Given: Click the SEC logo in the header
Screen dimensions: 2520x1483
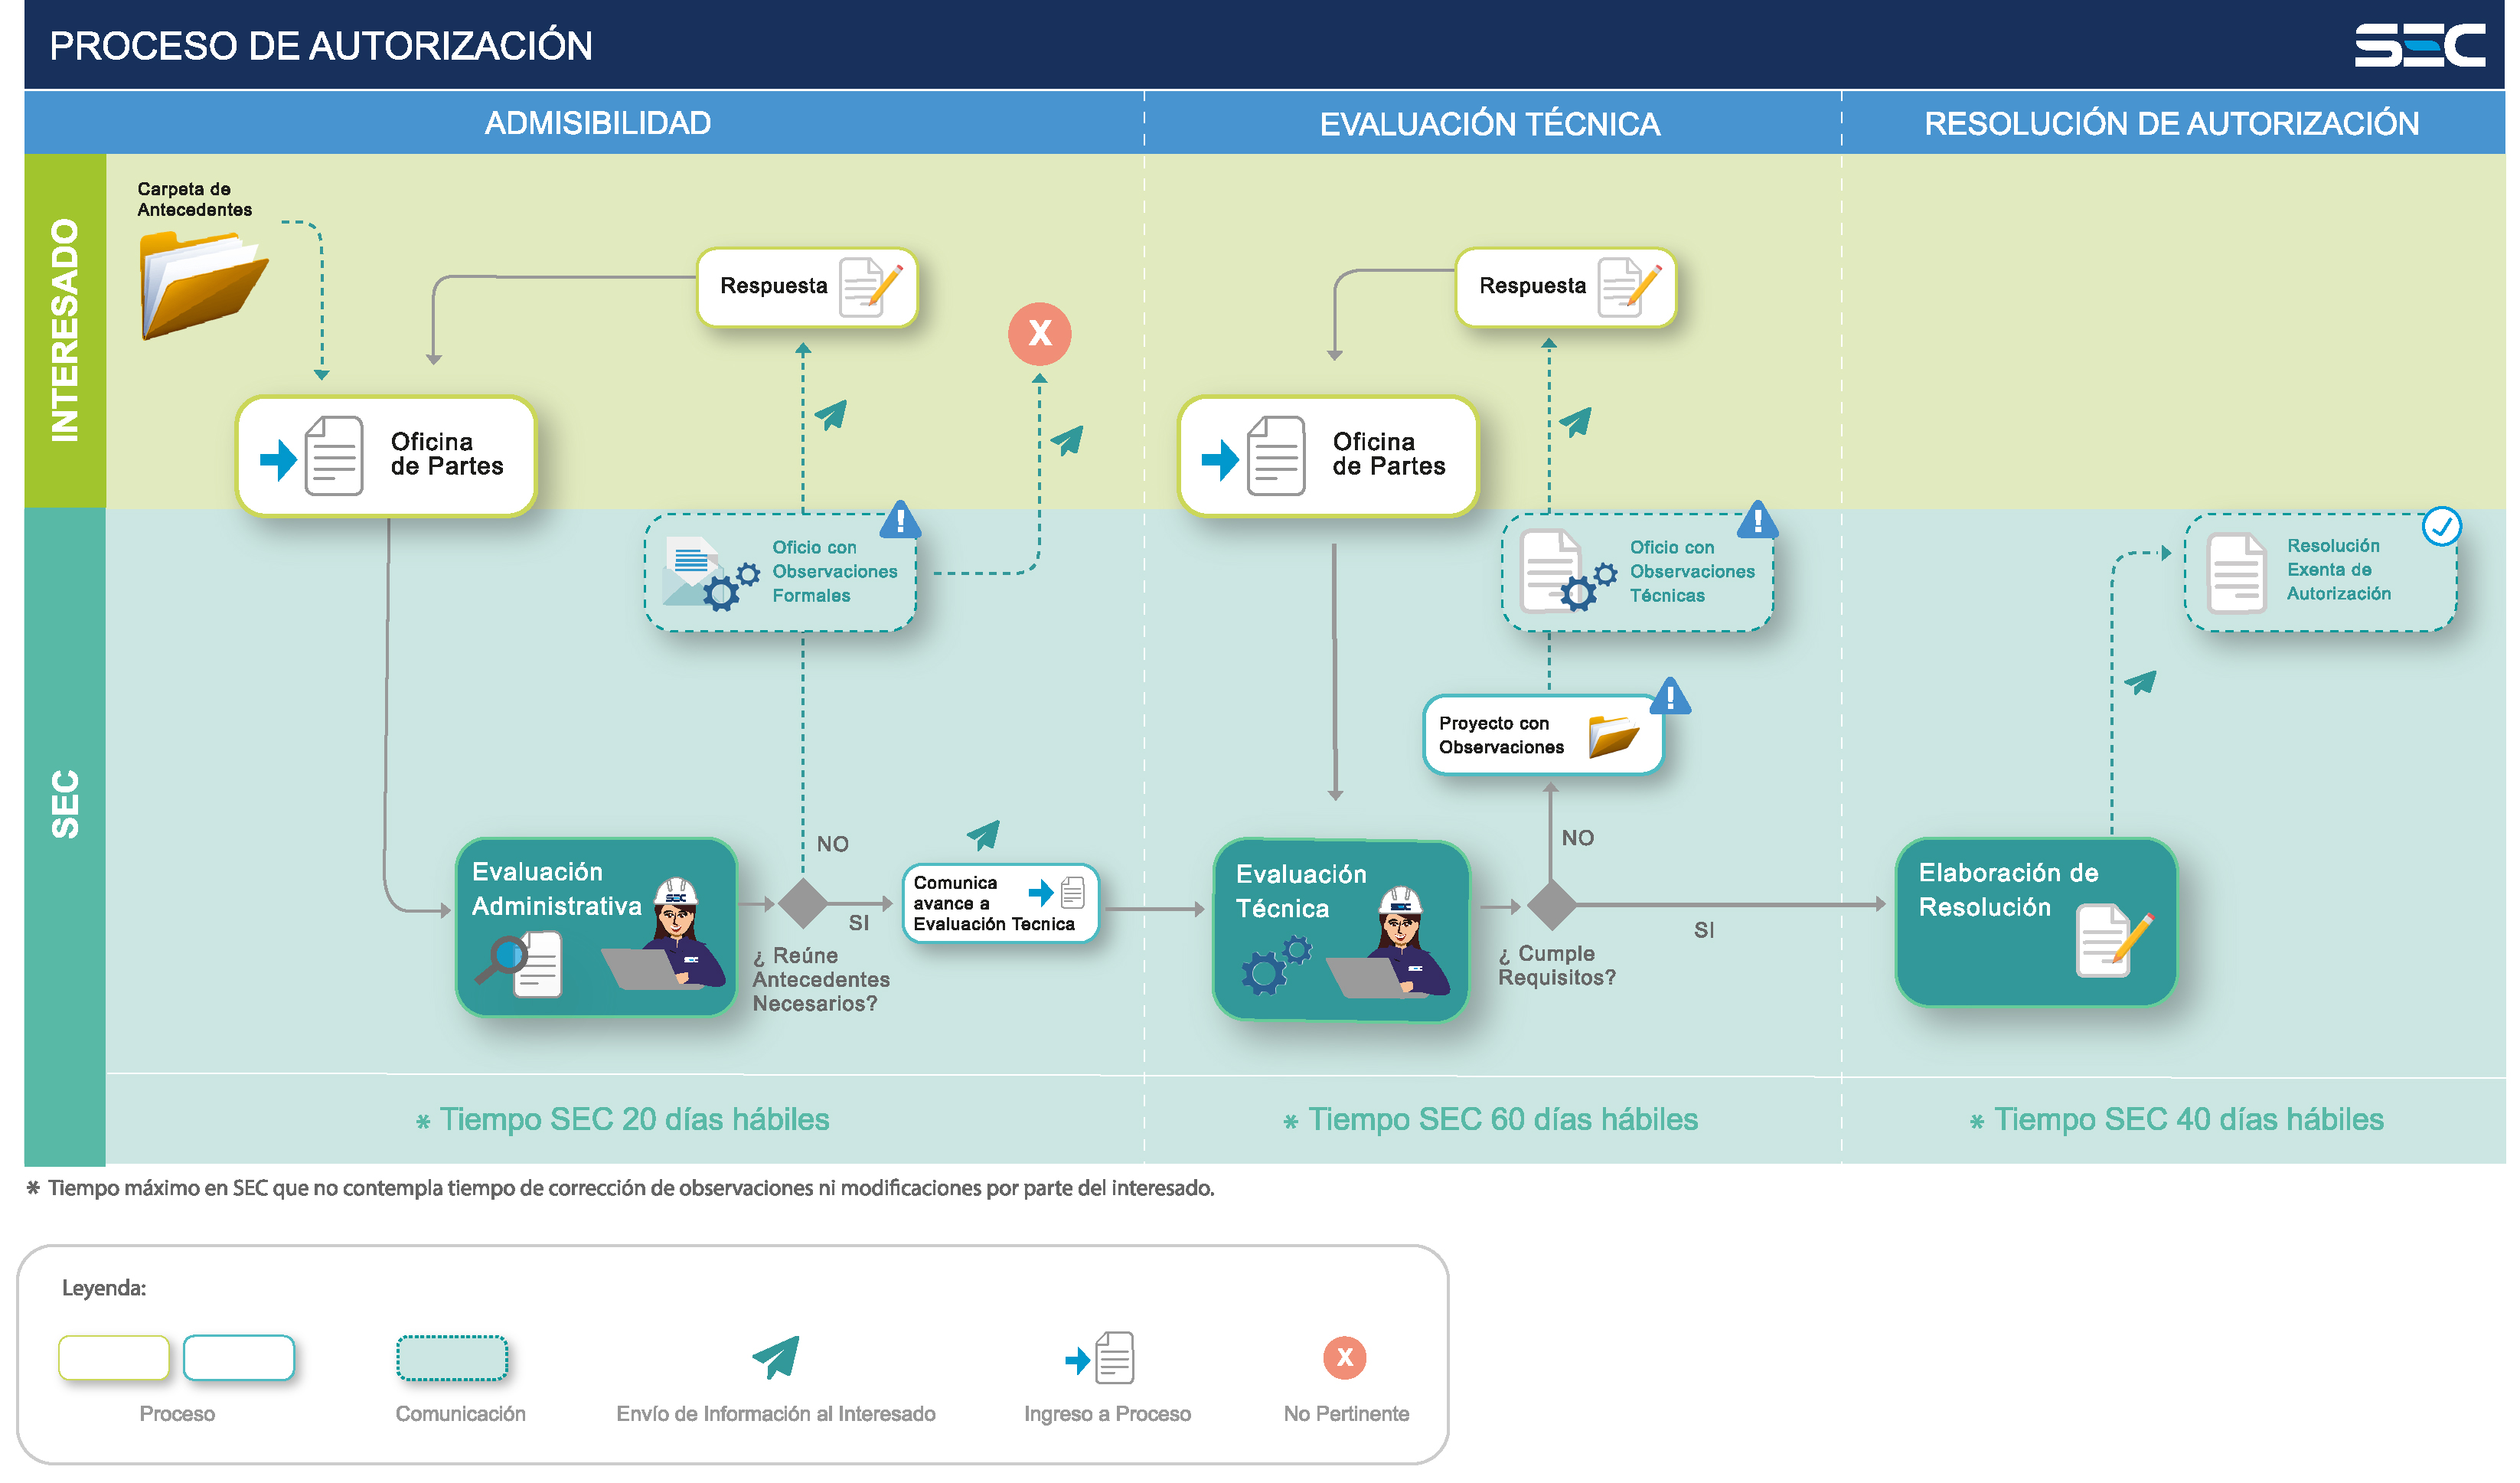Looking at the screenshot, I should click(2420, 45).
